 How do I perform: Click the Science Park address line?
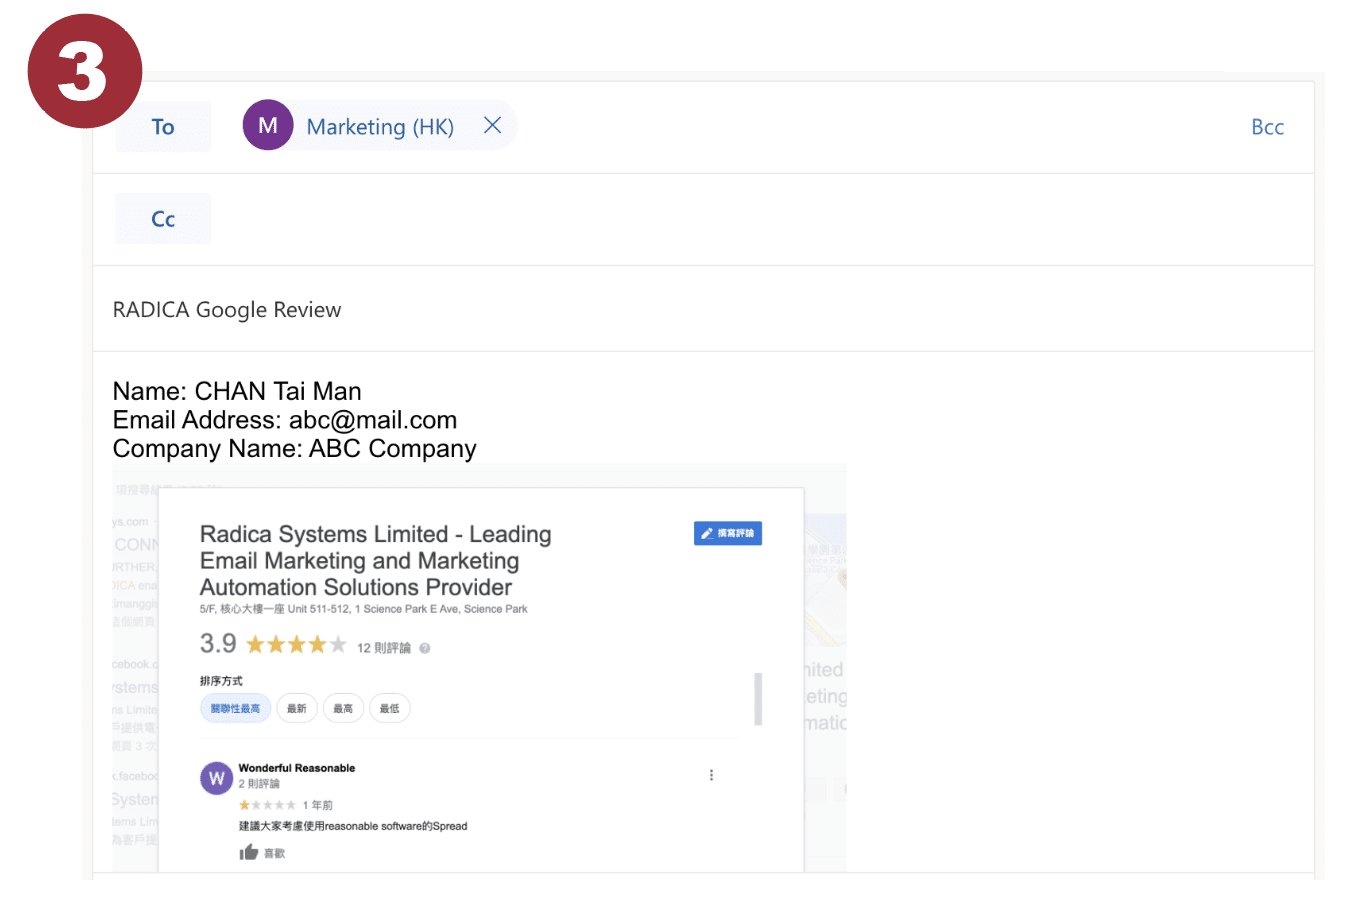coord(364,609)
